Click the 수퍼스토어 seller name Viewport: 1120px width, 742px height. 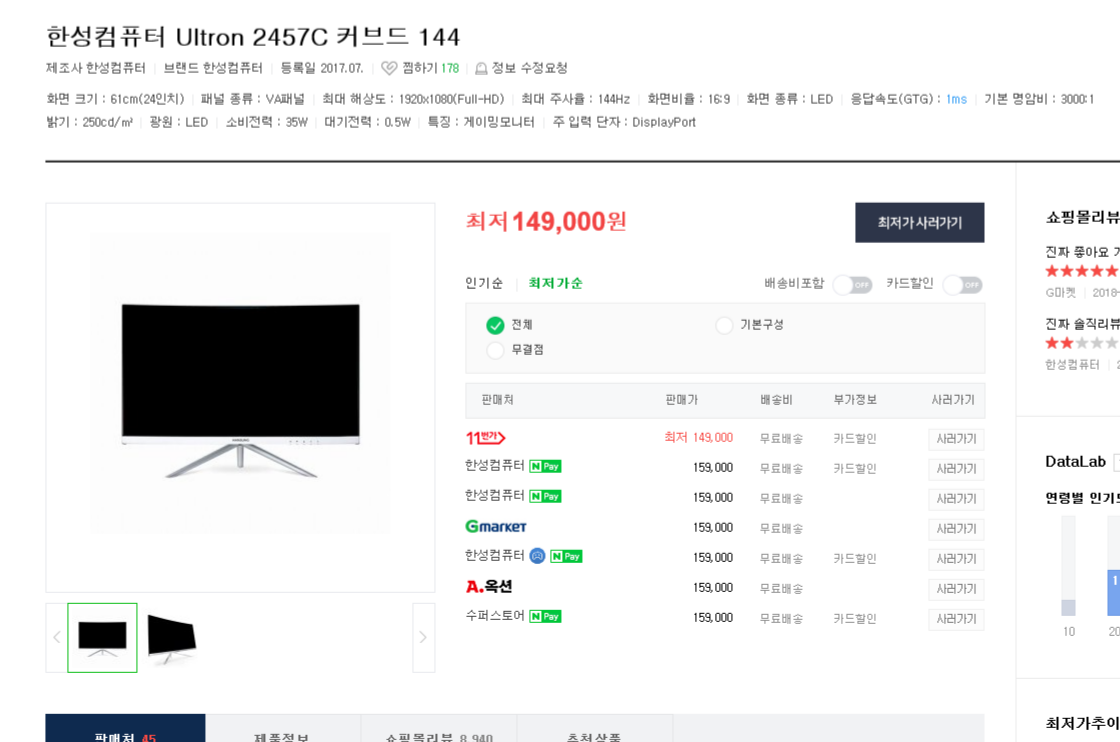click(495, 616)
